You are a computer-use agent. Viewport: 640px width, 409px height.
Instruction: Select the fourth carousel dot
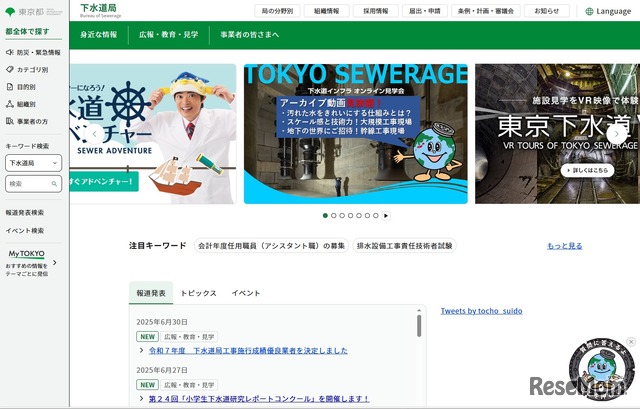(351, 216)
